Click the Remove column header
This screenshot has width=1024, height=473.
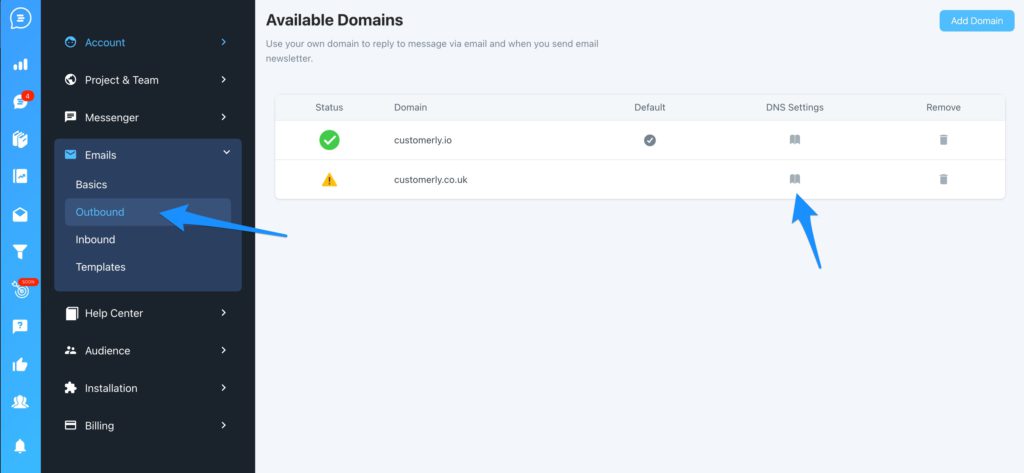[944, 107]
